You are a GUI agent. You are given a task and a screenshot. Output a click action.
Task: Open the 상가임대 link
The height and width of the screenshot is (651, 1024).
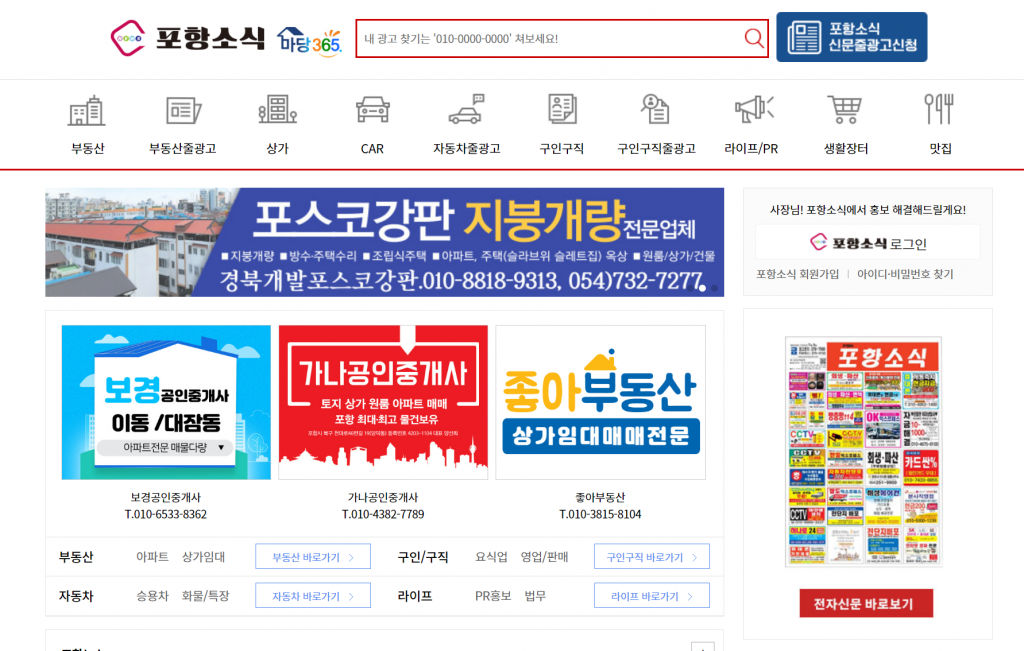203,557
